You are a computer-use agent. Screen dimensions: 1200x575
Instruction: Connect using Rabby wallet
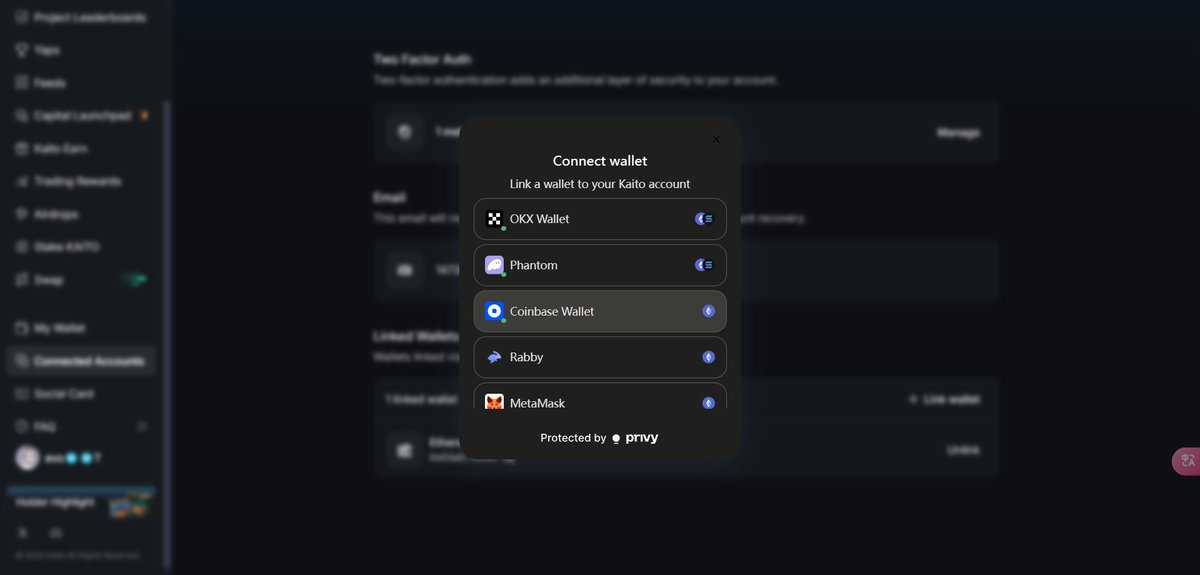pos(600,357)
